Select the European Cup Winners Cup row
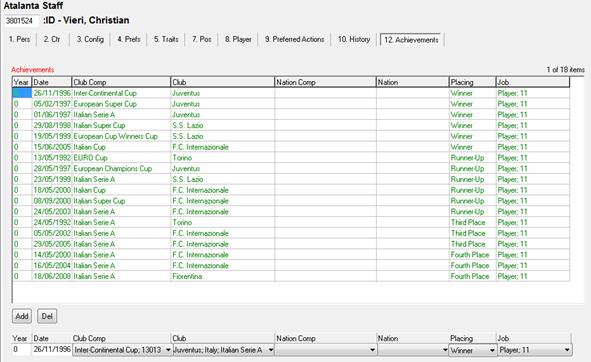This screenshot has width=591, height=362. pos(291,136)
